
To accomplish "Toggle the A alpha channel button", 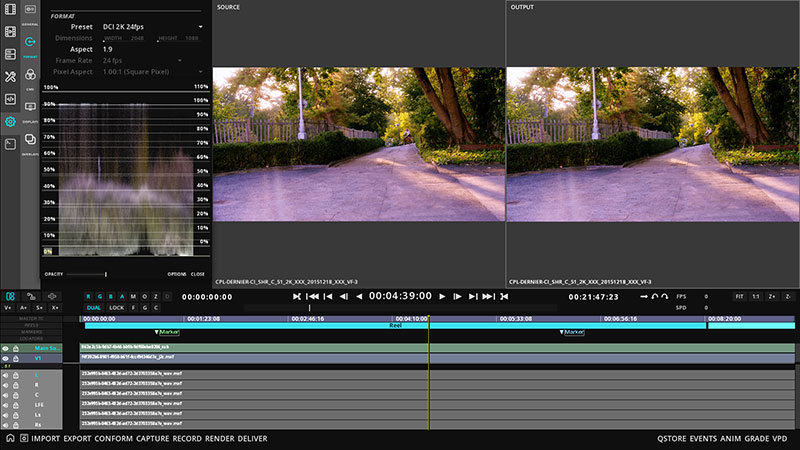I will coord(122,296).
